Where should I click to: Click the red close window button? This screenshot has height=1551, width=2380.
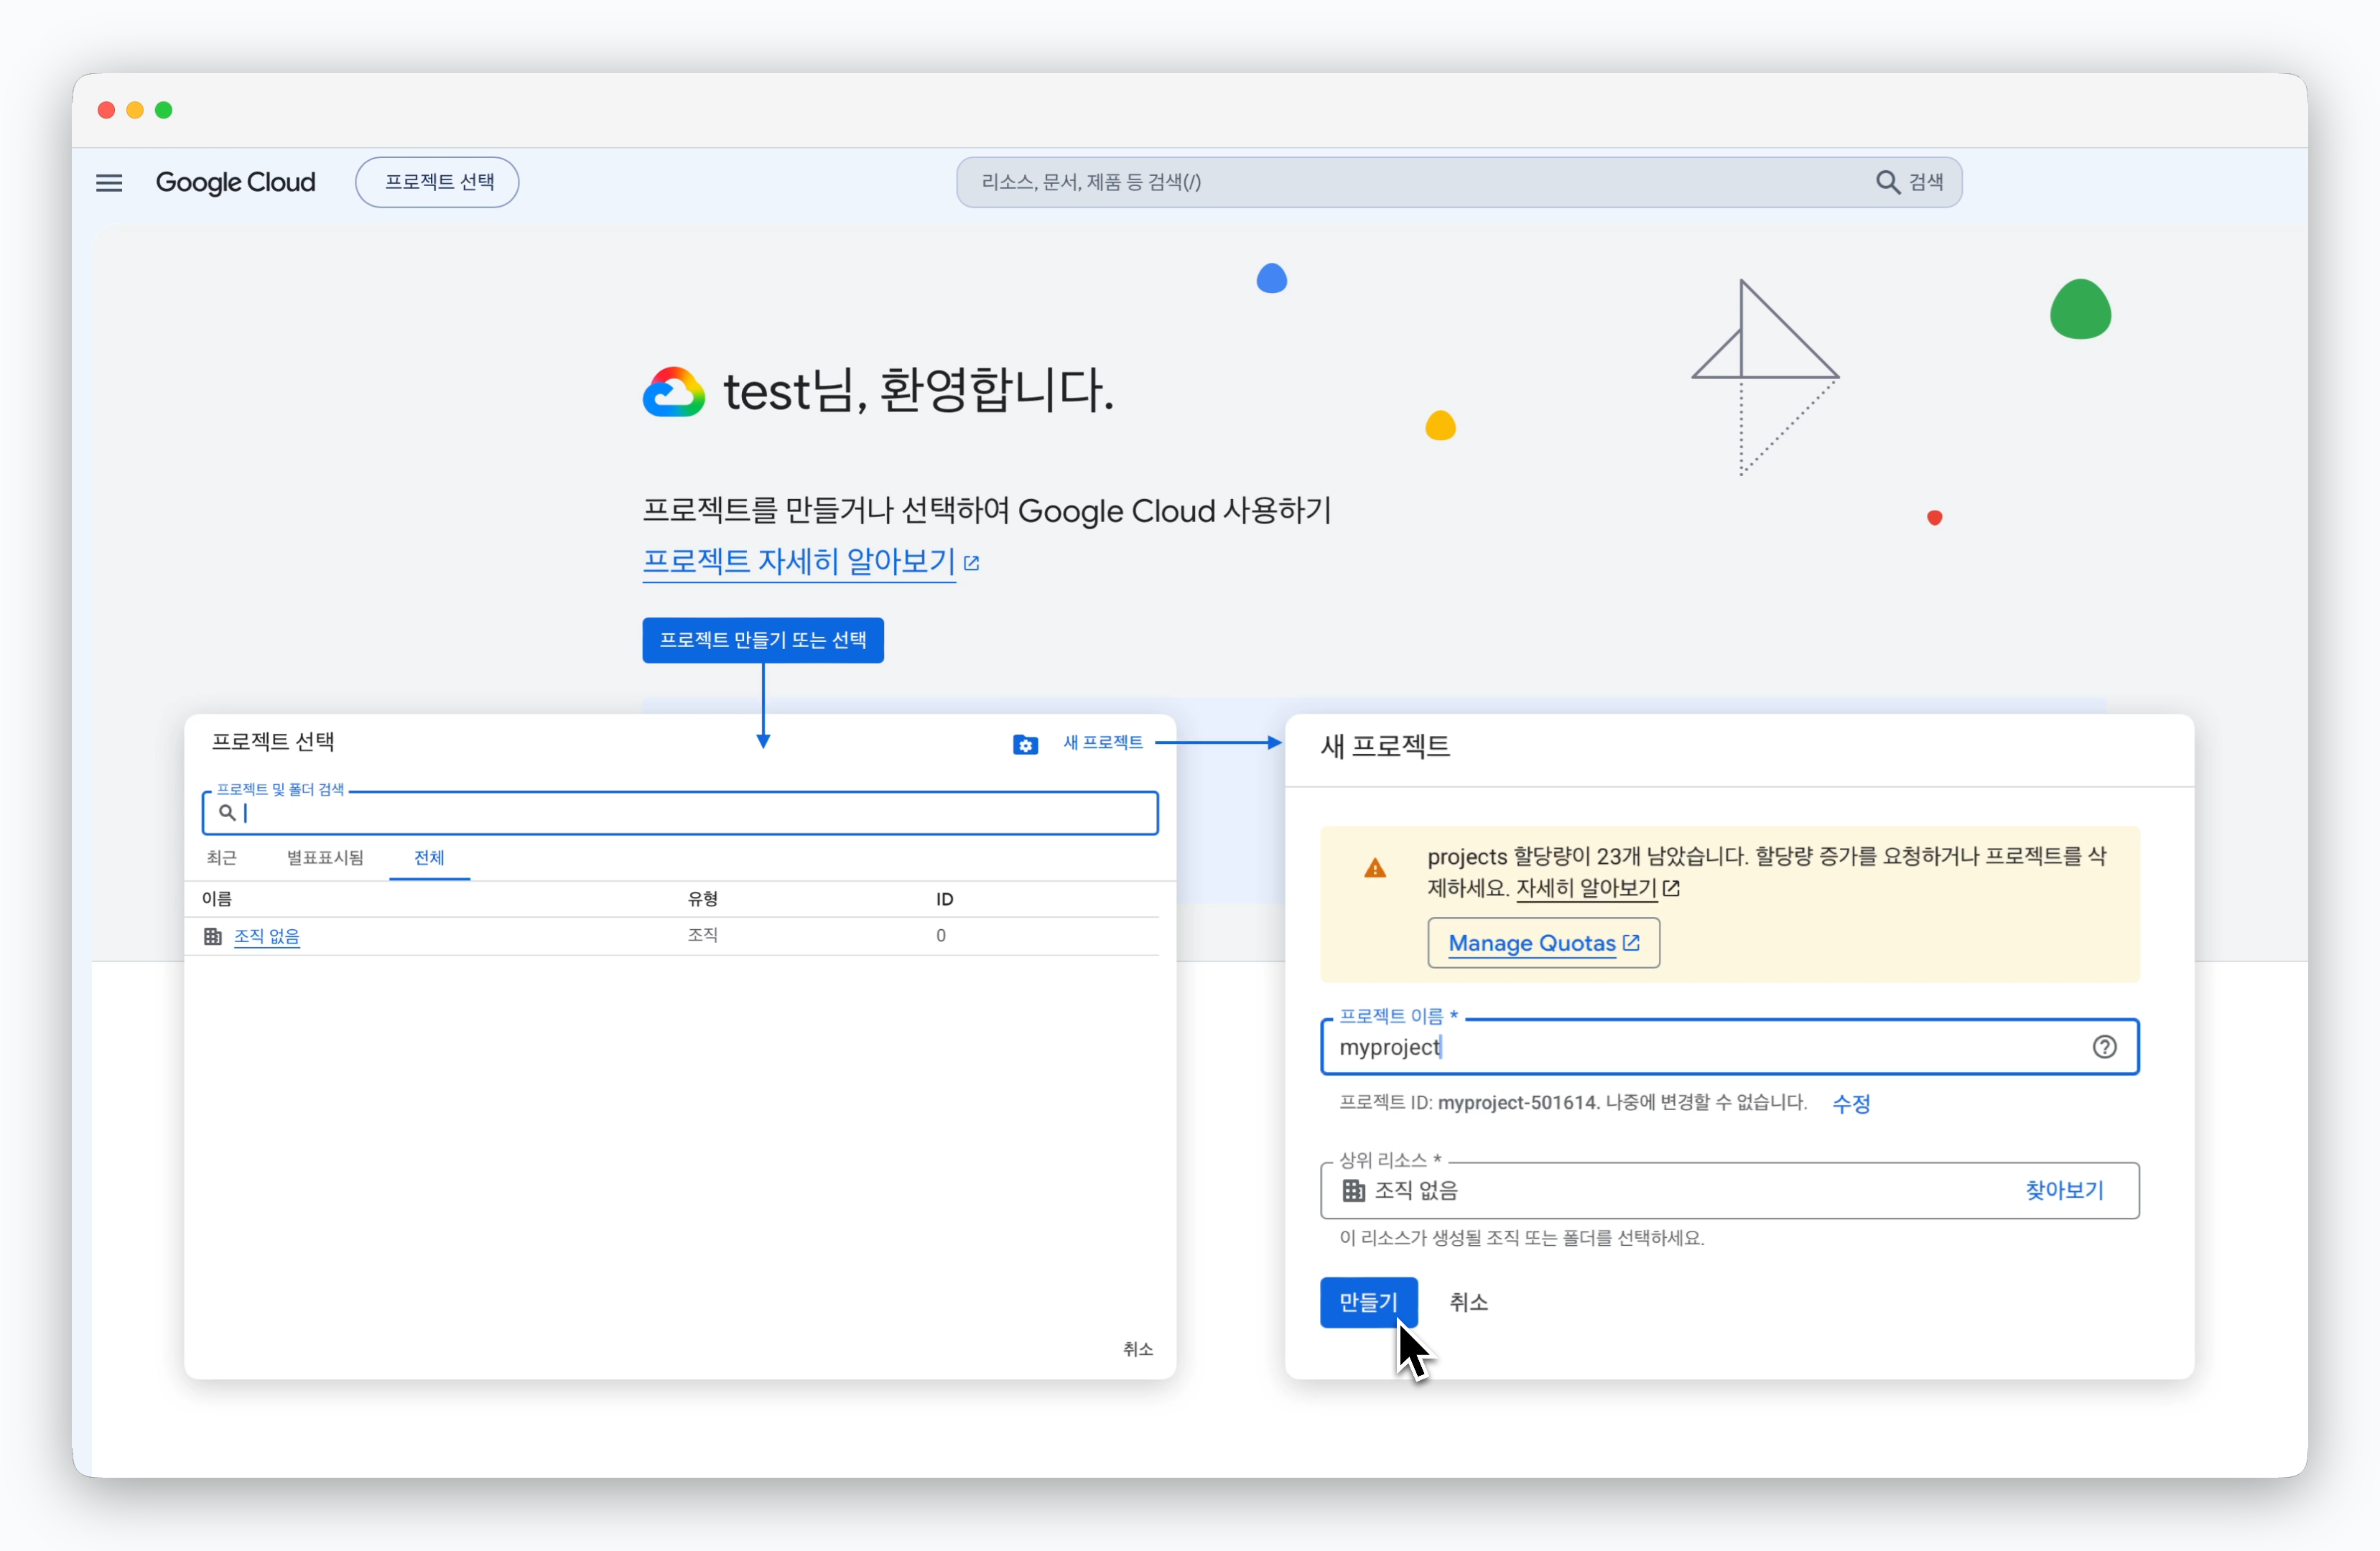tap(106, 110)
